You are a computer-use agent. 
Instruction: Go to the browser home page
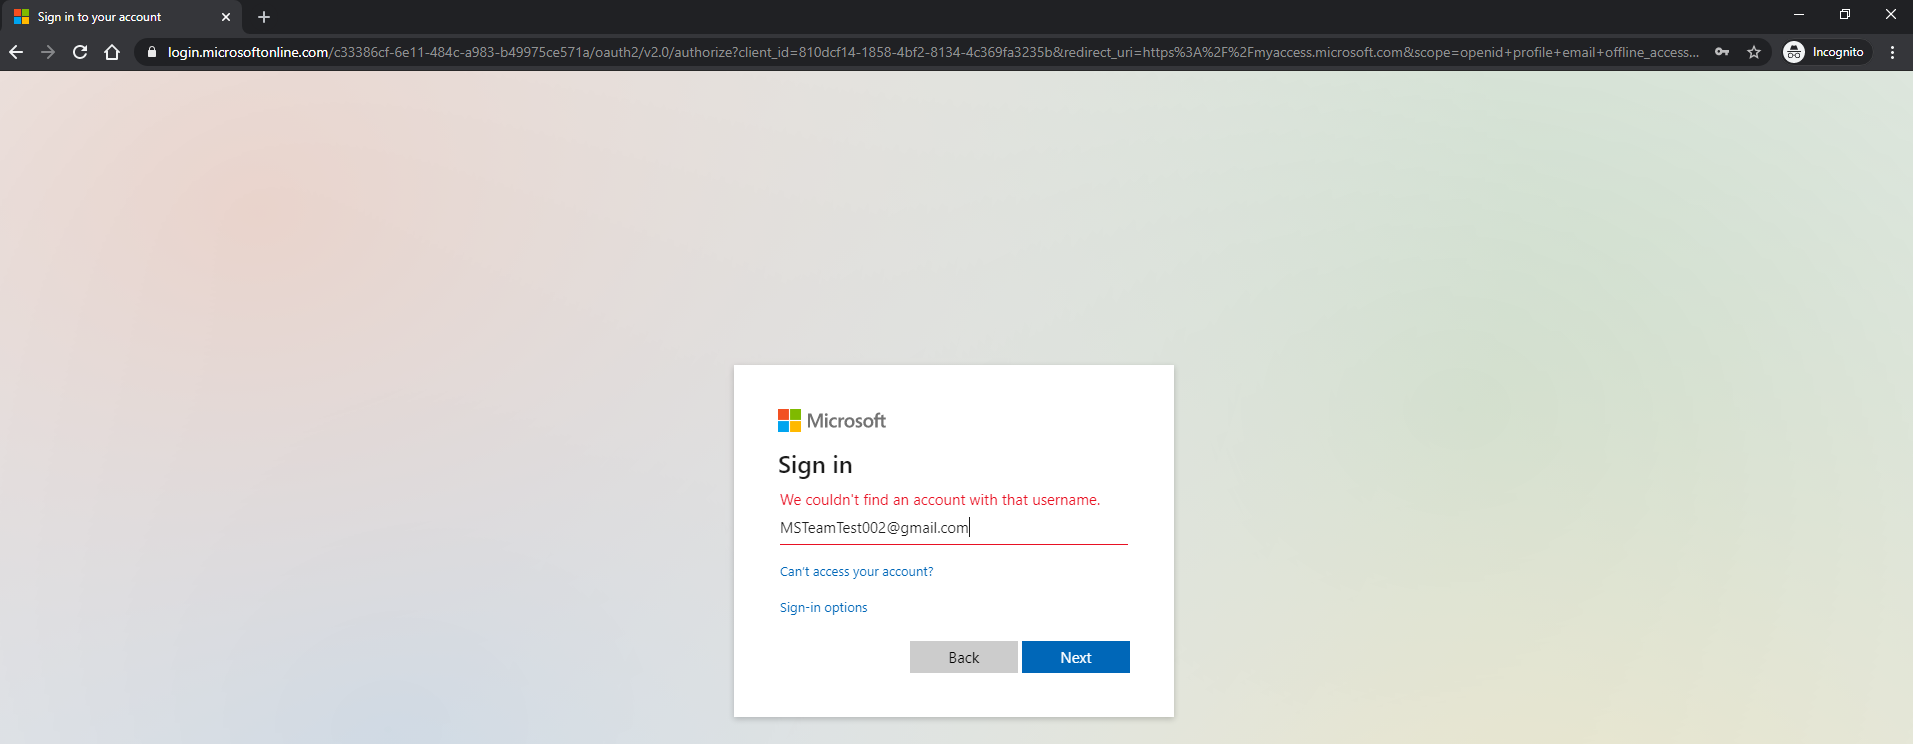coord(112,52)
